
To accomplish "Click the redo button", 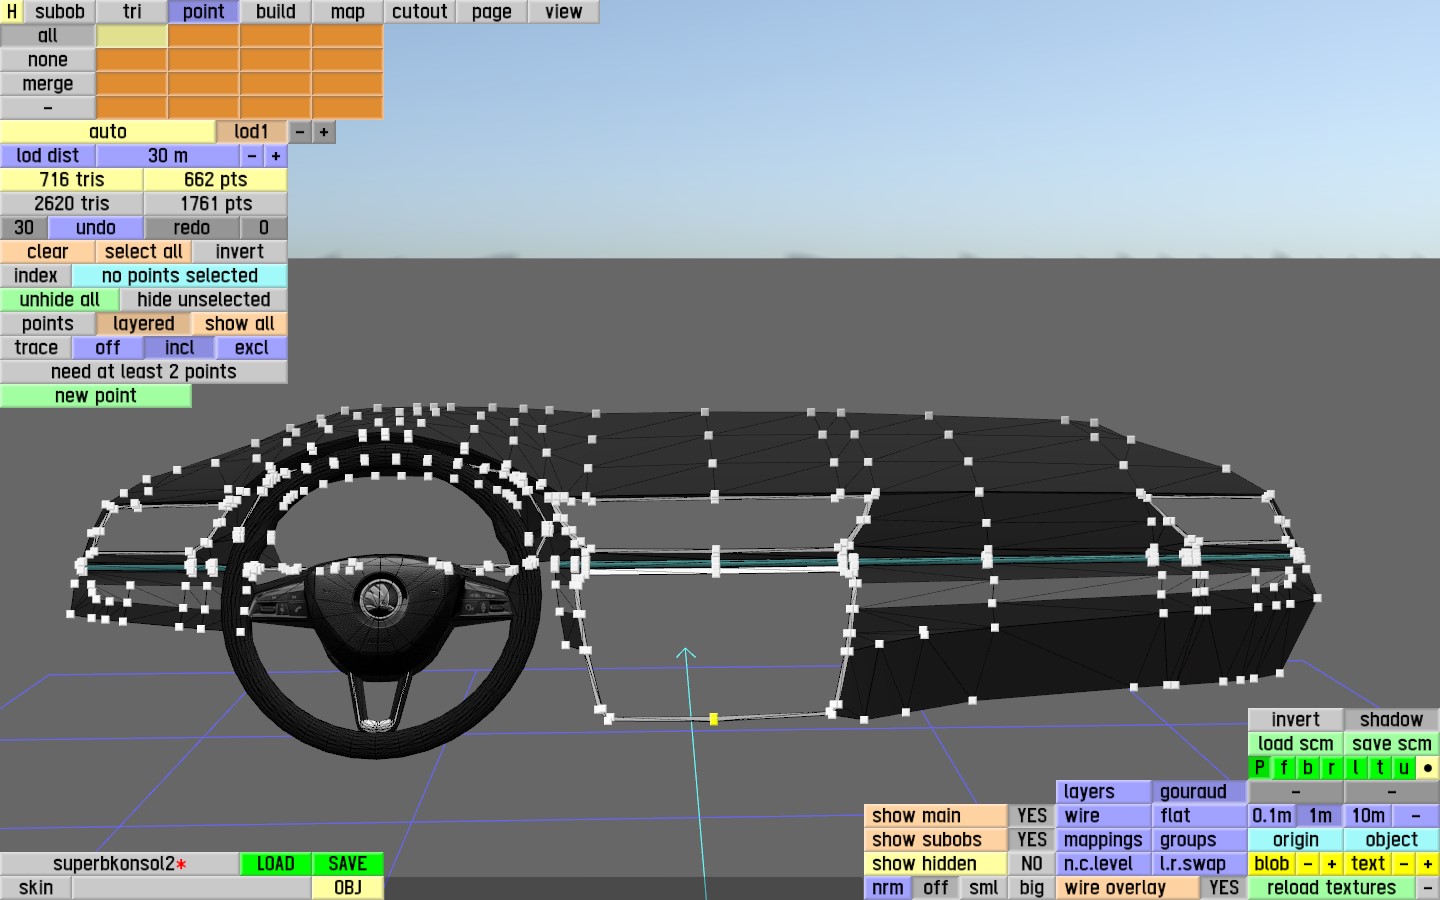I will 192,228.
